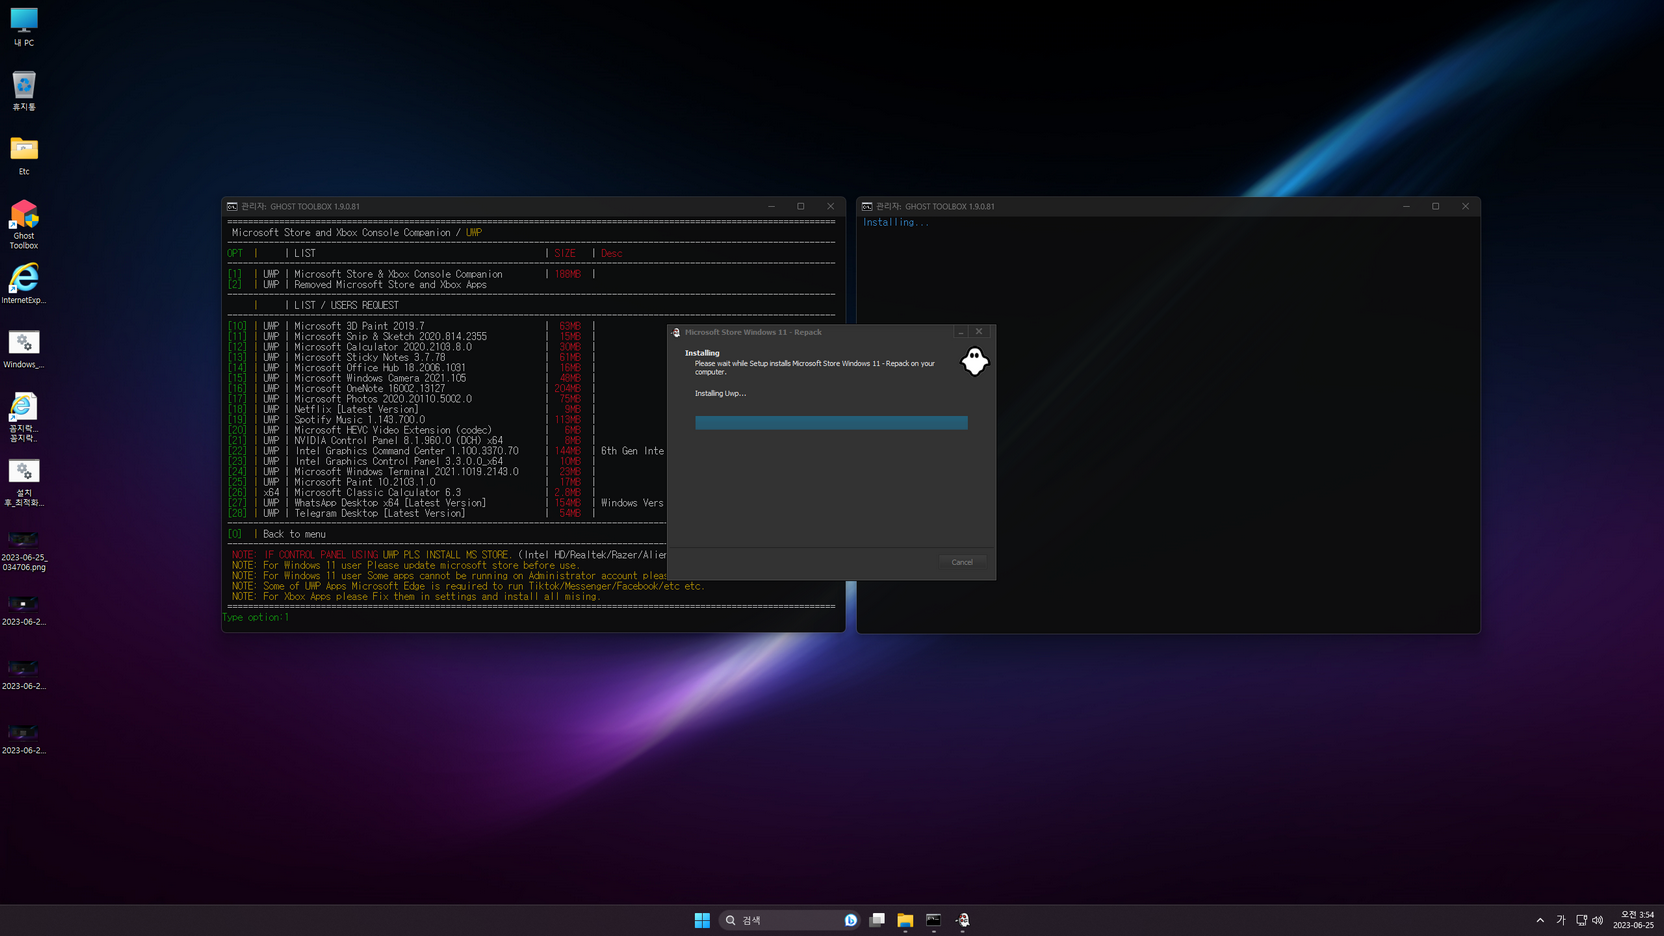
Task: Open the 내 PC desktop icon
Action: pos(24,27)
